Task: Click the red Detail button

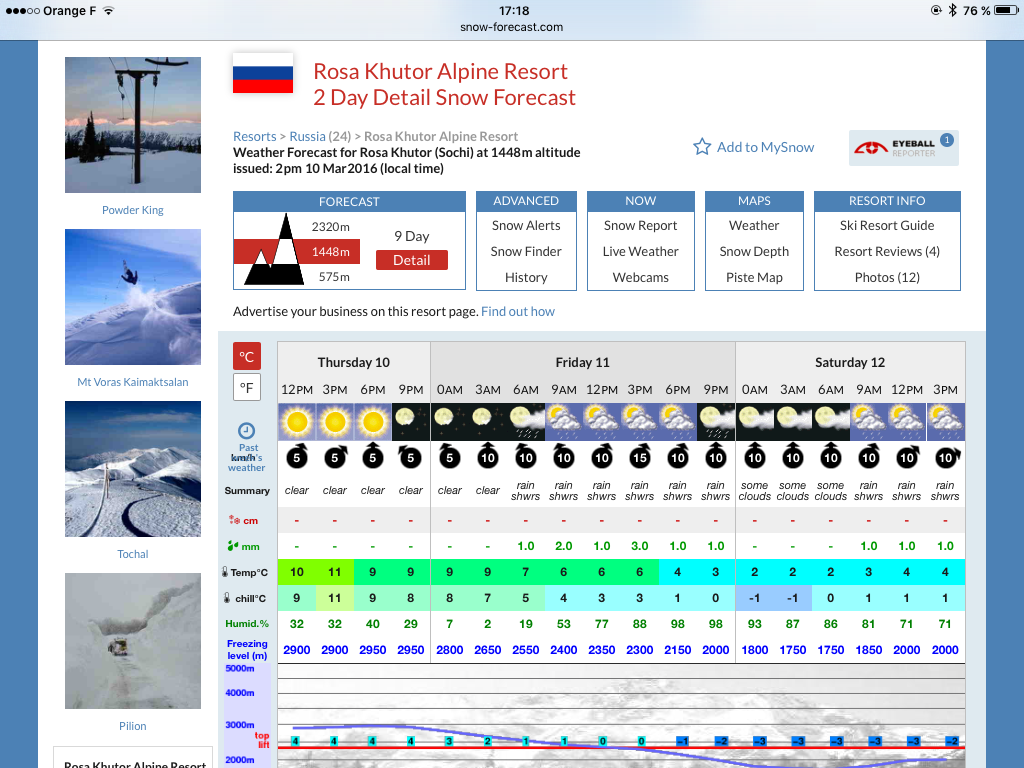Action: click(411, 260)
